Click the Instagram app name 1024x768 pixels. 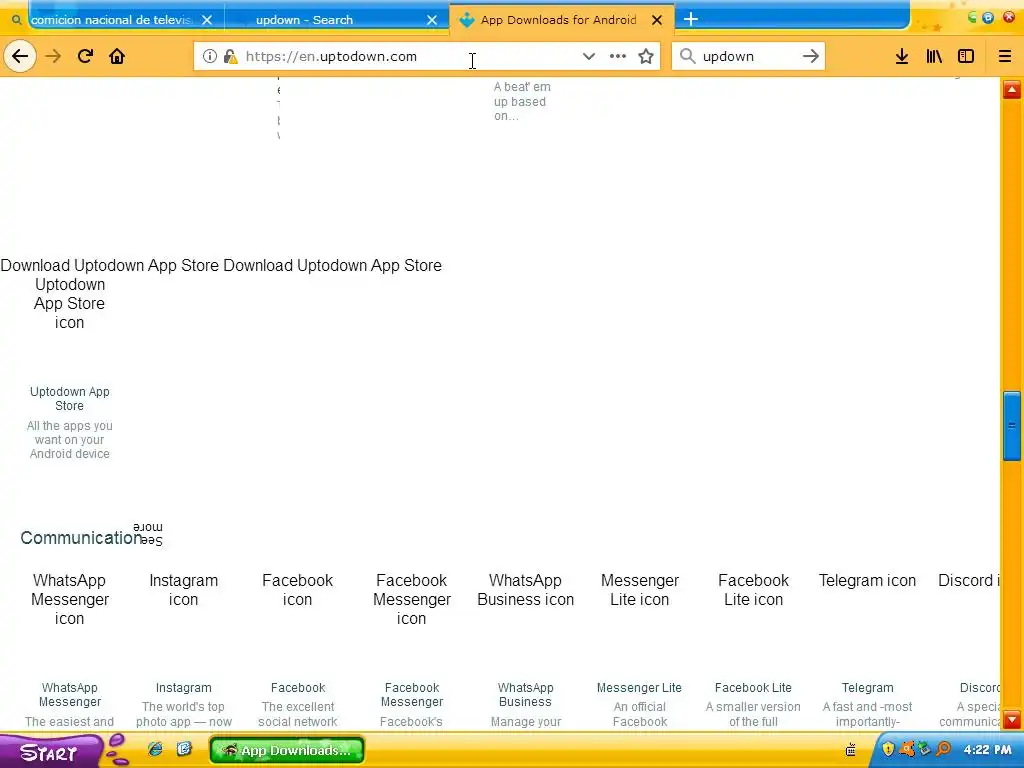tap(184, 688)
